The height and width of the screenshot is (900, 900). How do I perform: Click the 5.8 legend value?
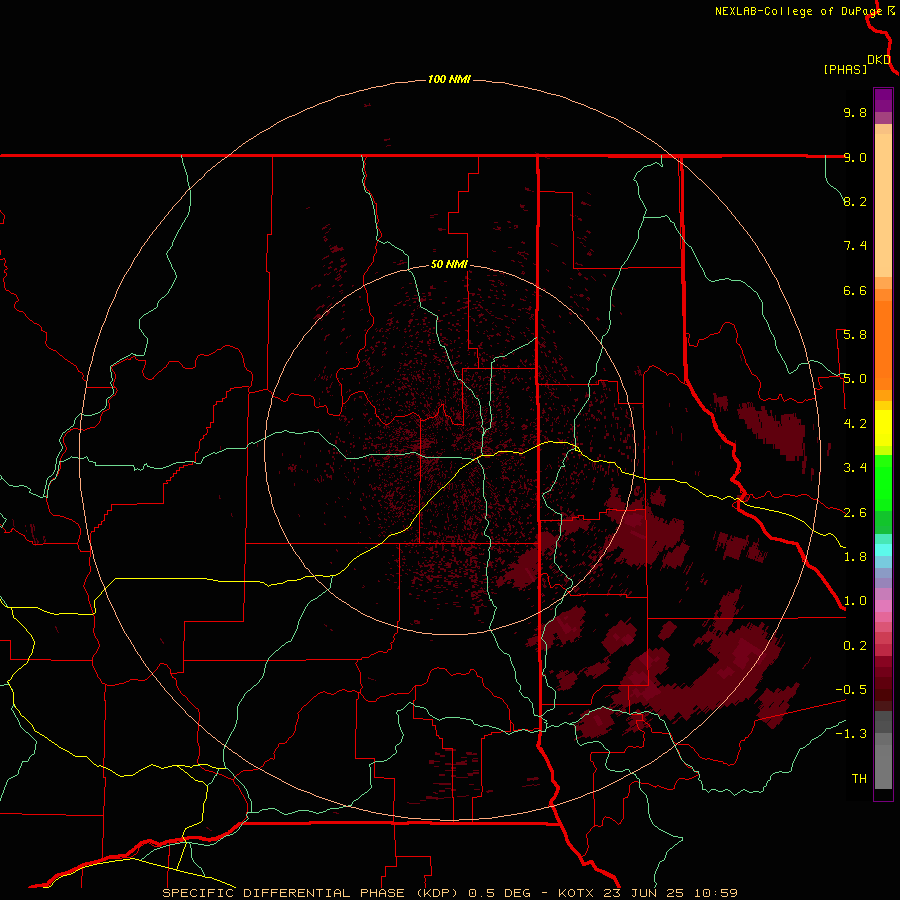point(855,335)
